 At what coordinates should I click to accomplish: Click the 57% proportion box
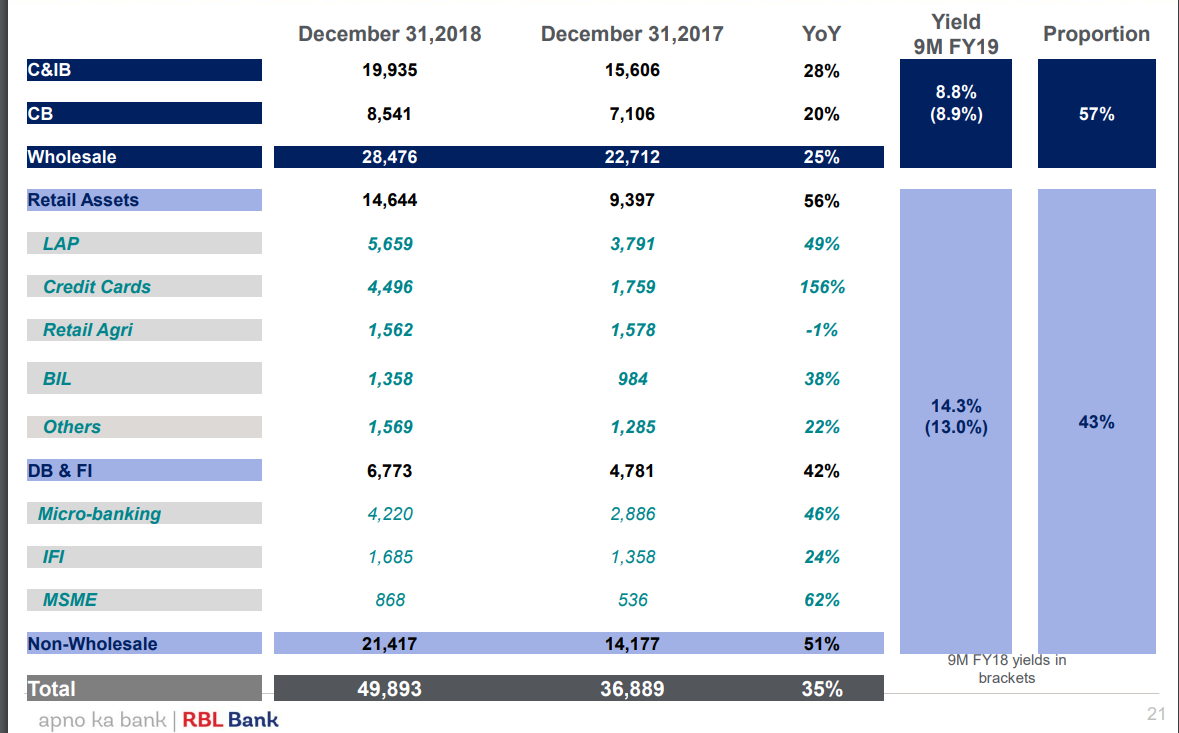click(1096, 114)
